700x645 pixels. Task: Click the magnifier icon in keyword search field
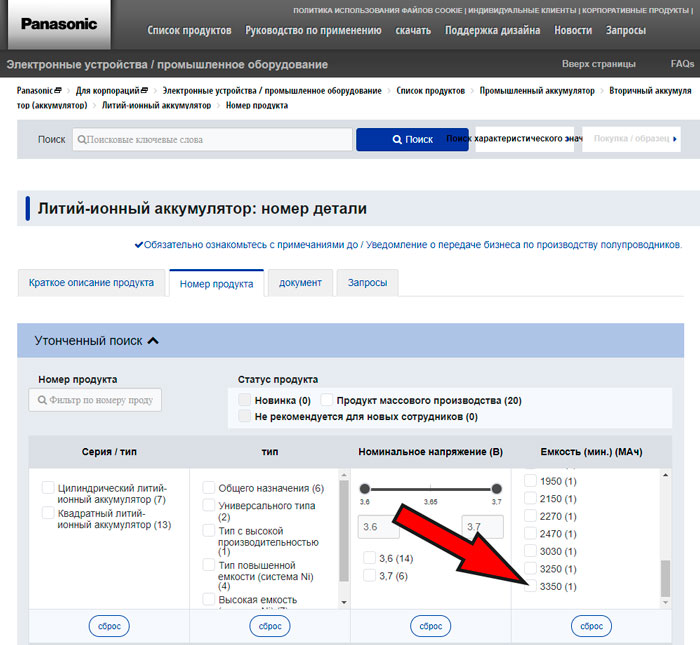[x=82, y=140]
